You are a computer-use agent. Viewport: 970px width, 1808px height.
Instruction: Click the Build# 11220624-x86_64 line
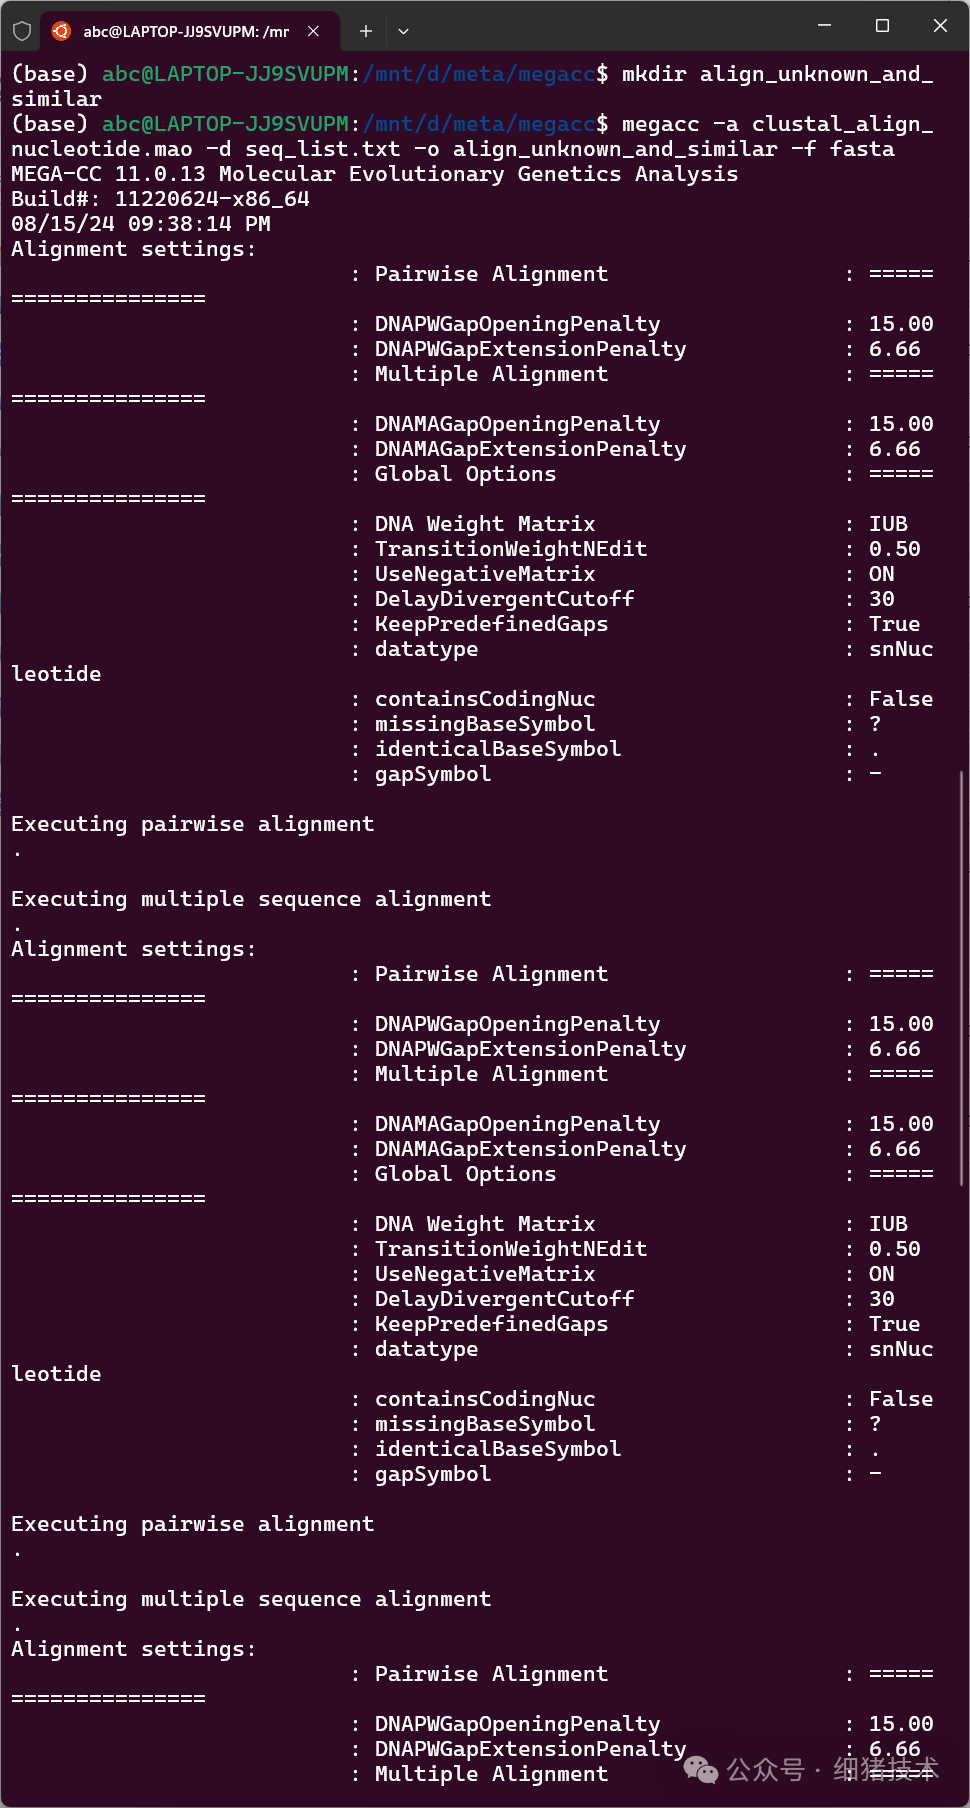click(160, 199)
